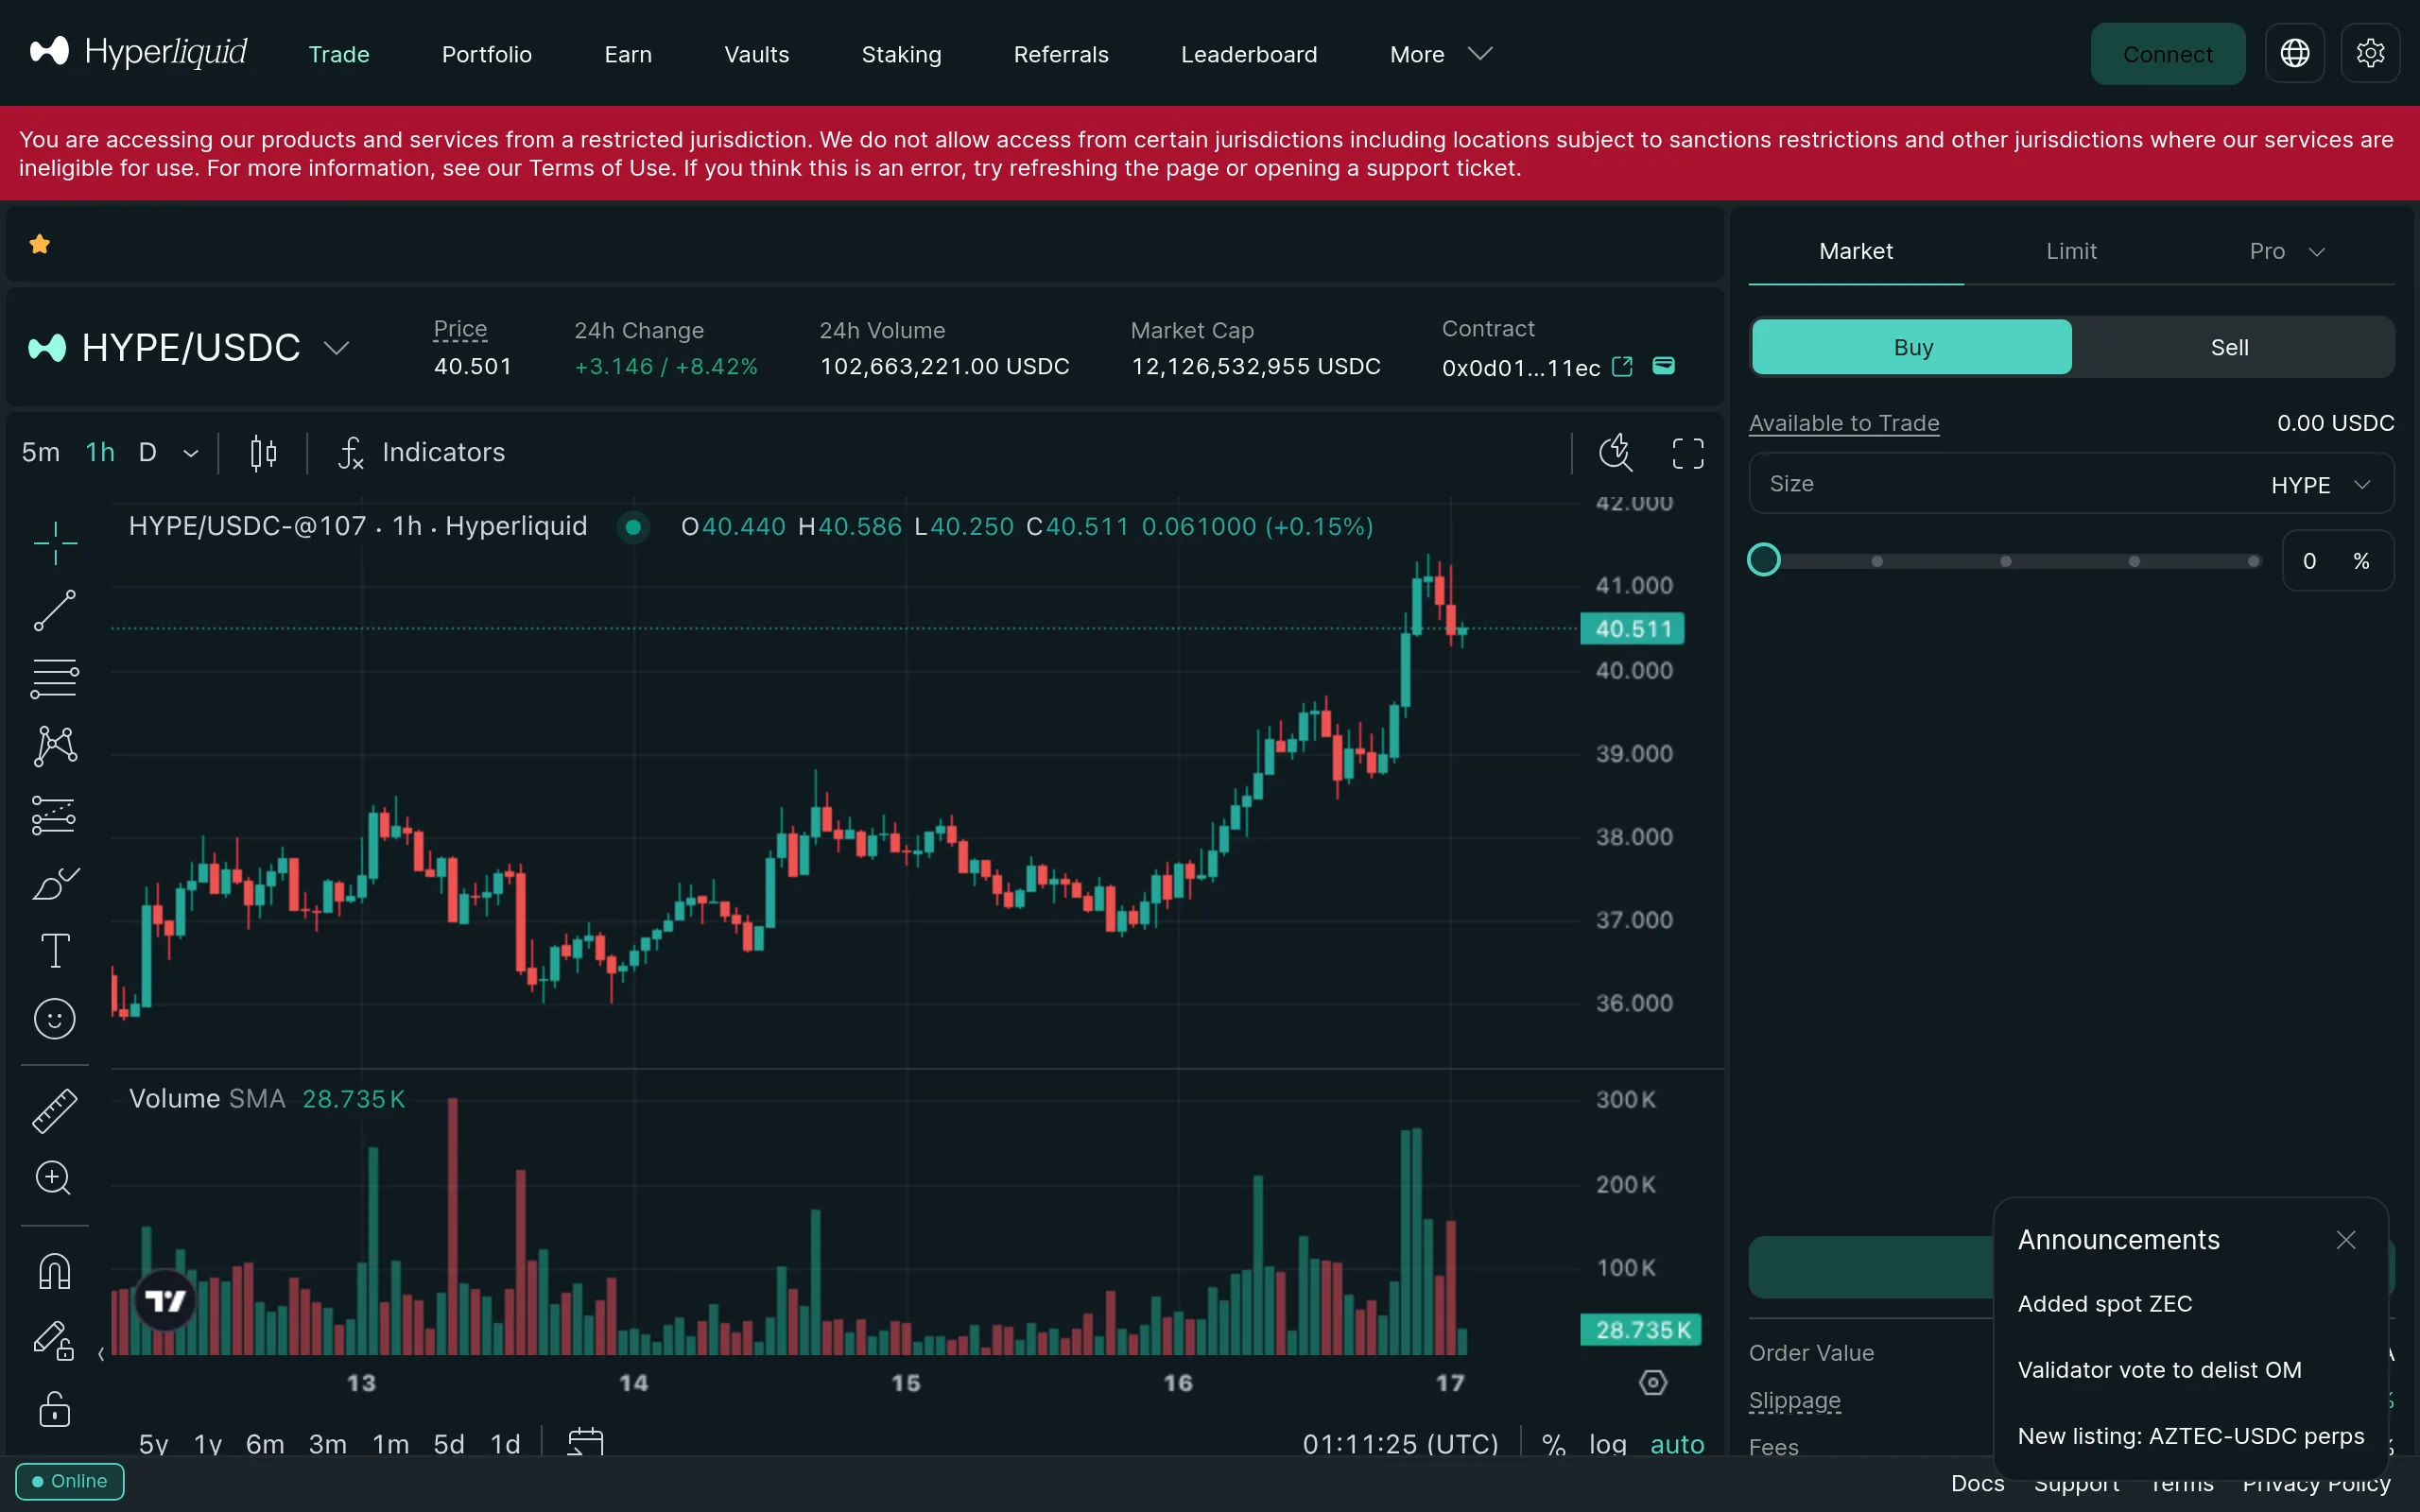The height and width of the screenshot is (1512, 2420).
Task: Open the HYPE/USDC pair selector
Action: coord(189,347)
